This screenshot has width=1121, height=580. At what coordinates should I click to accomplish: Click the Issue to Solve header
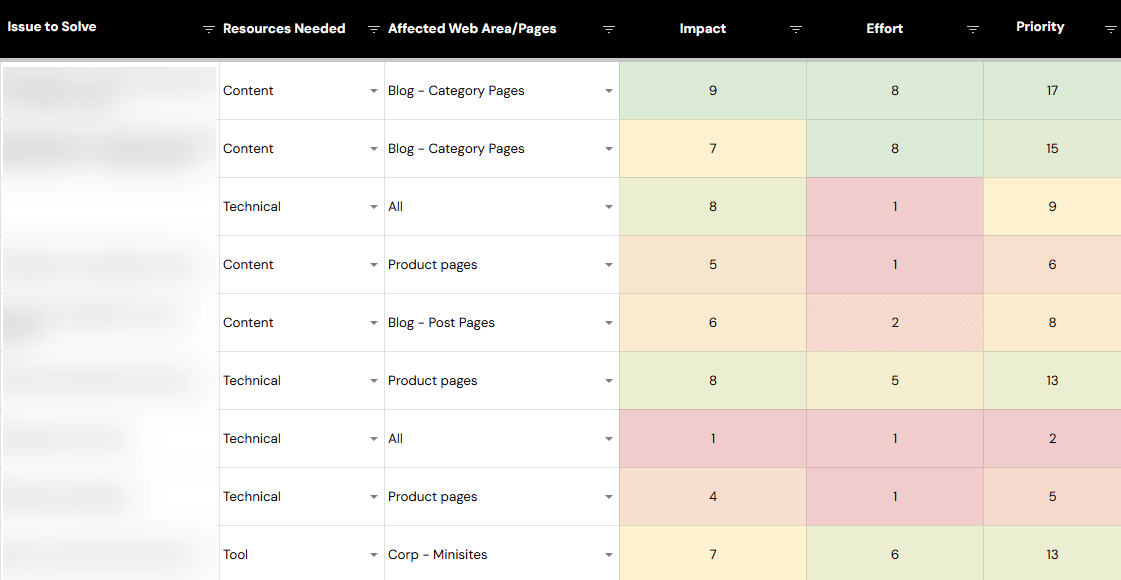tap(52, 26)
